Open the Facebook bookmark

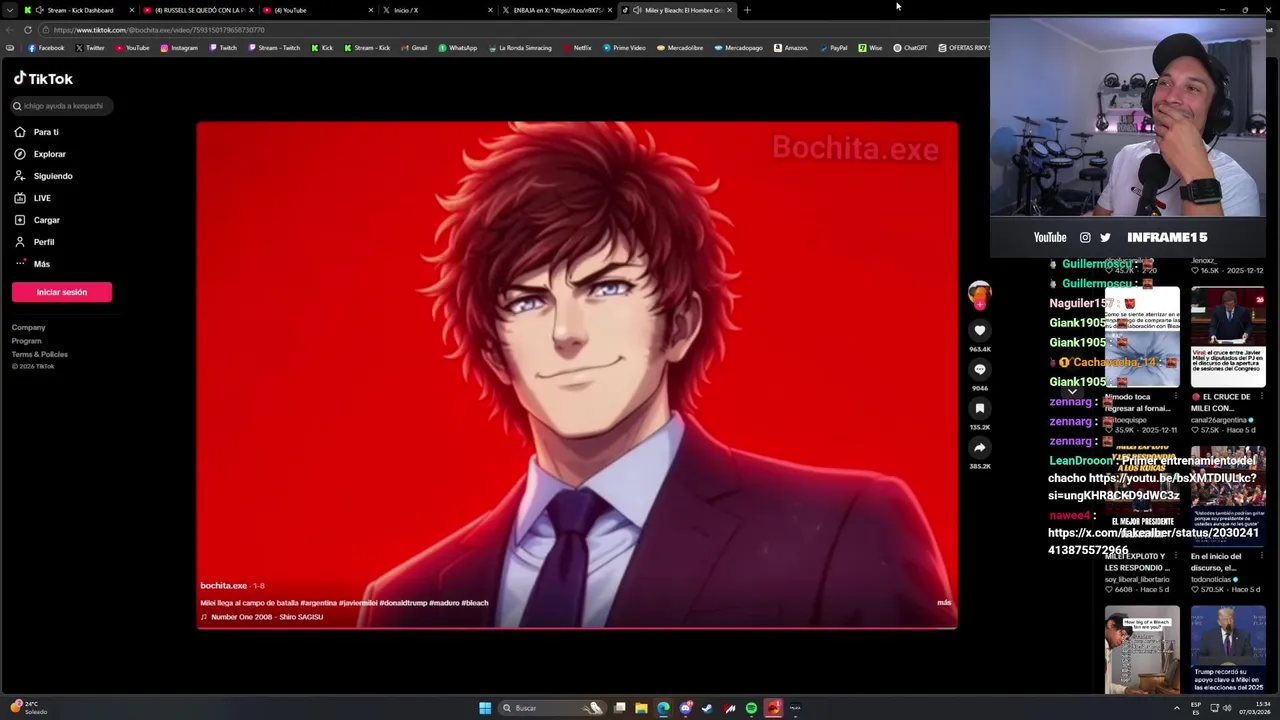pyautogui.click(x=46, y=48)
